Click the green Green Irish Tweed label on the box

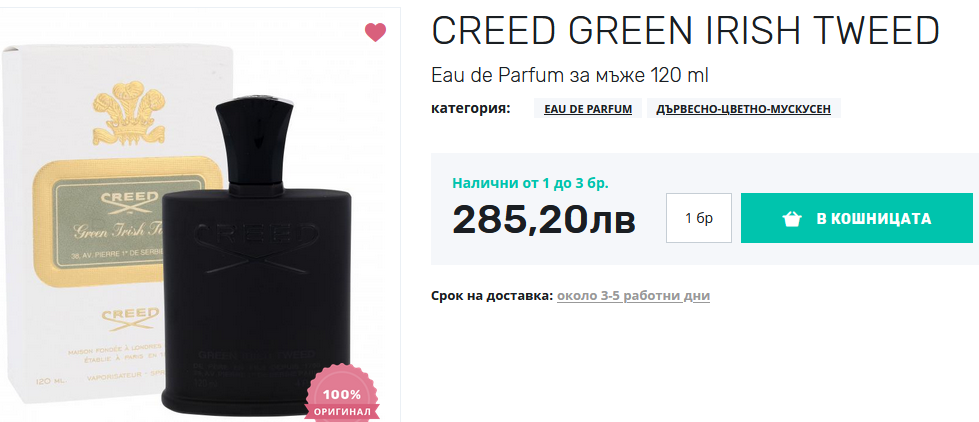[109, 222]
